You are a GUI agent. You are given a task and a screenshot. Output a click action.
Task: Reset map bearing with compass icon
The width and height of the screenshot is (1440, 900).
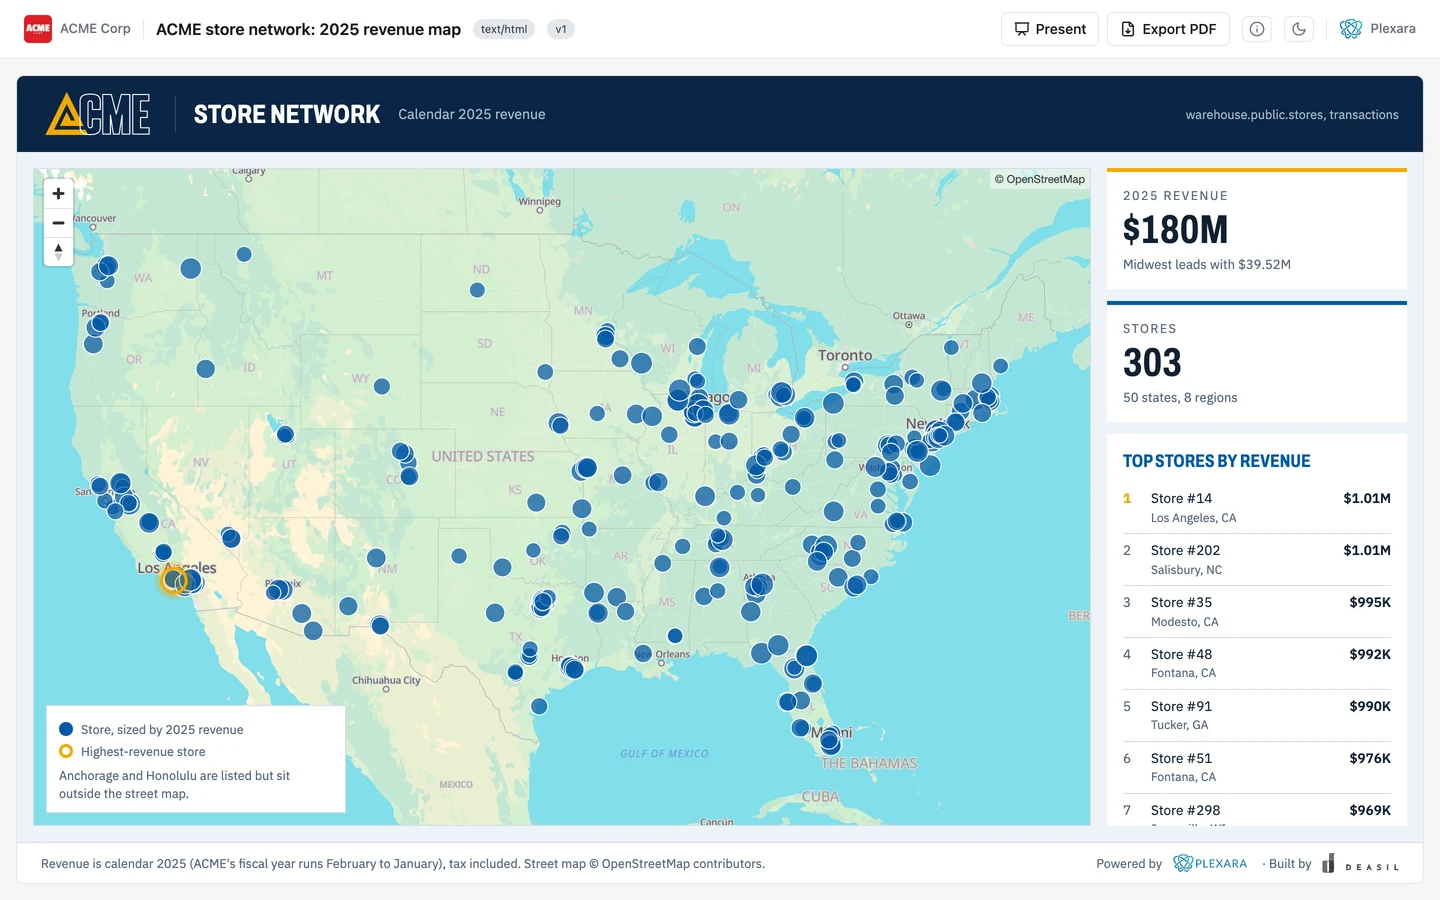(x=58, y=252)
